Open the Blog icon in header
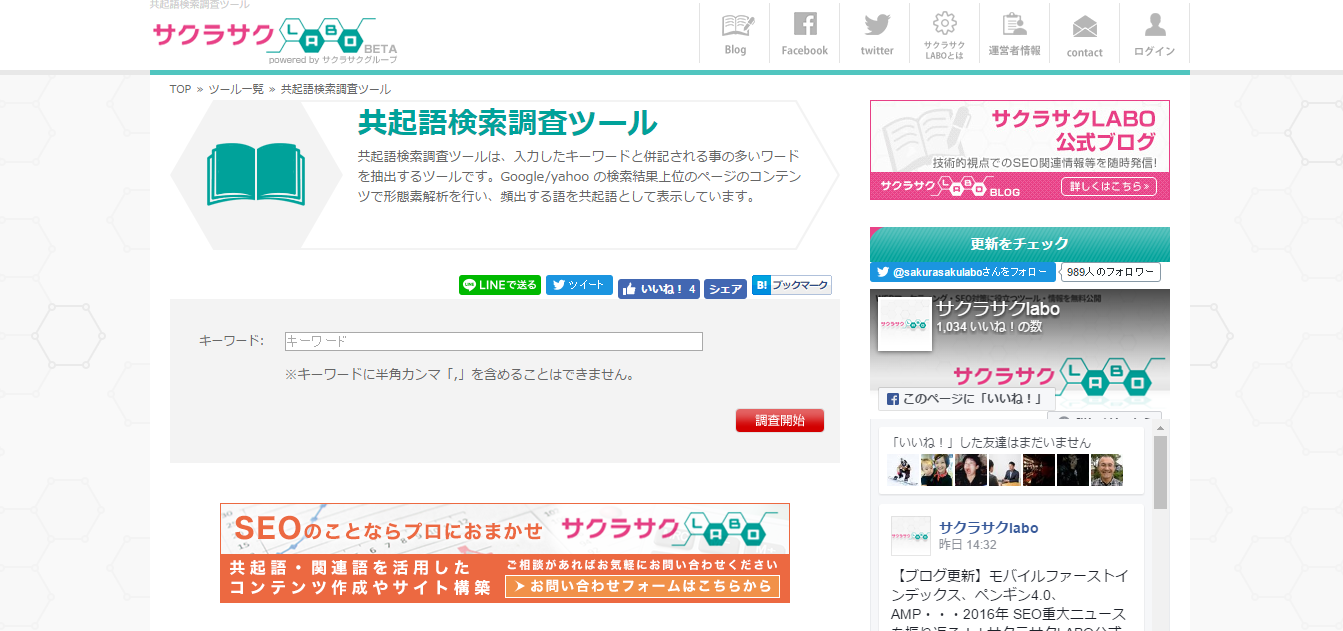The height and width of the screenshot is (631, 1343). (x=735, y=33)
